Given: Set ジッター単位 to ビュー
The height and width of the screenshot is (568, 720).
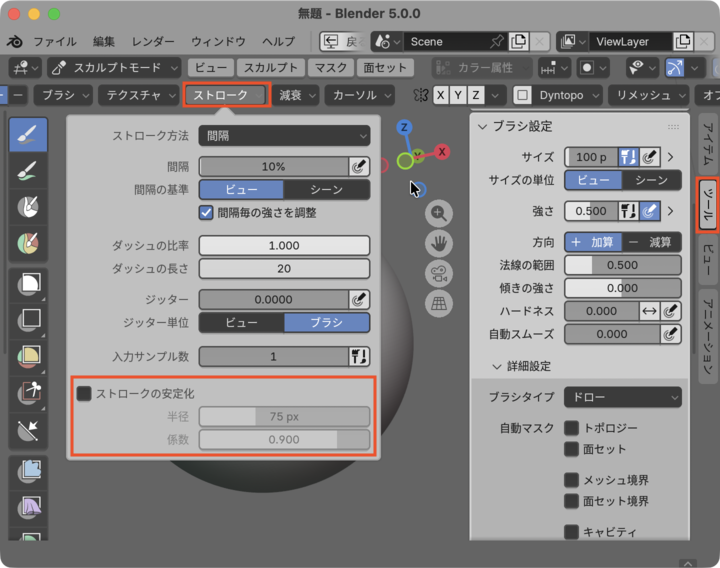Looking at the screenshot, I should (x=241, y=322).
